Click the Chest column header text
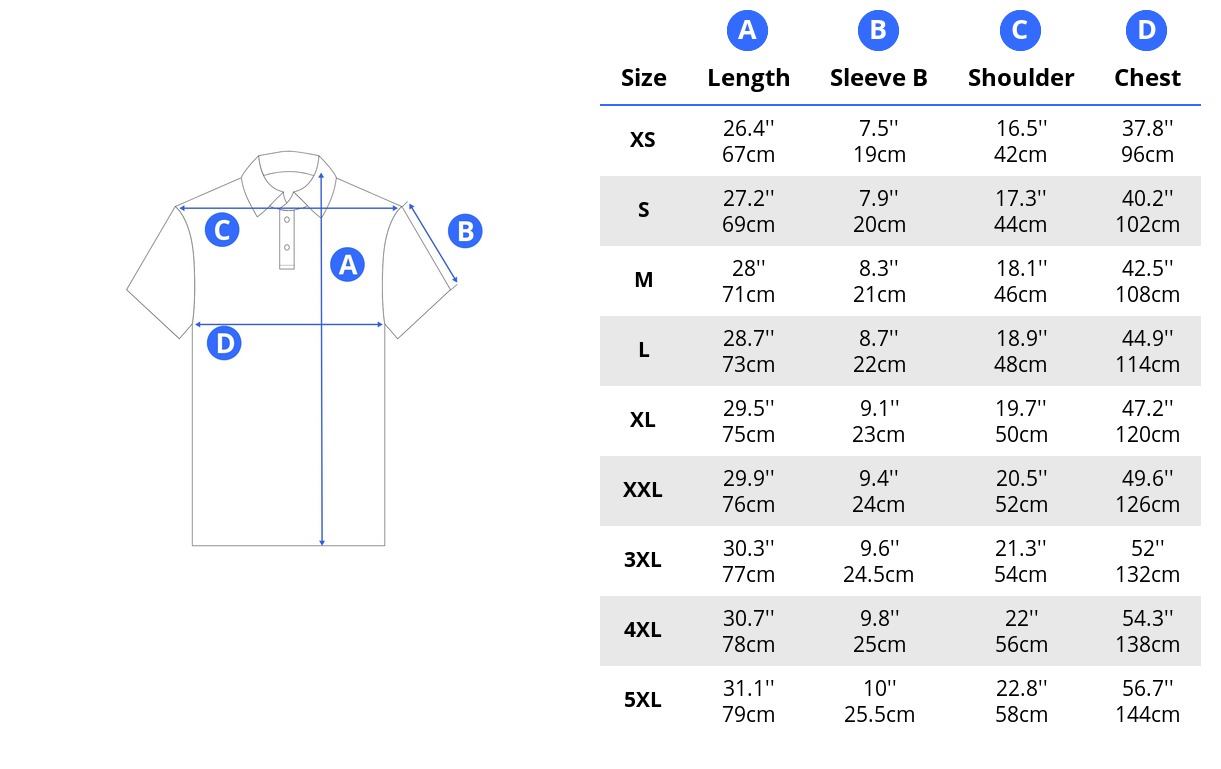The image size is (1221, 769). [x=1147, y=78]
